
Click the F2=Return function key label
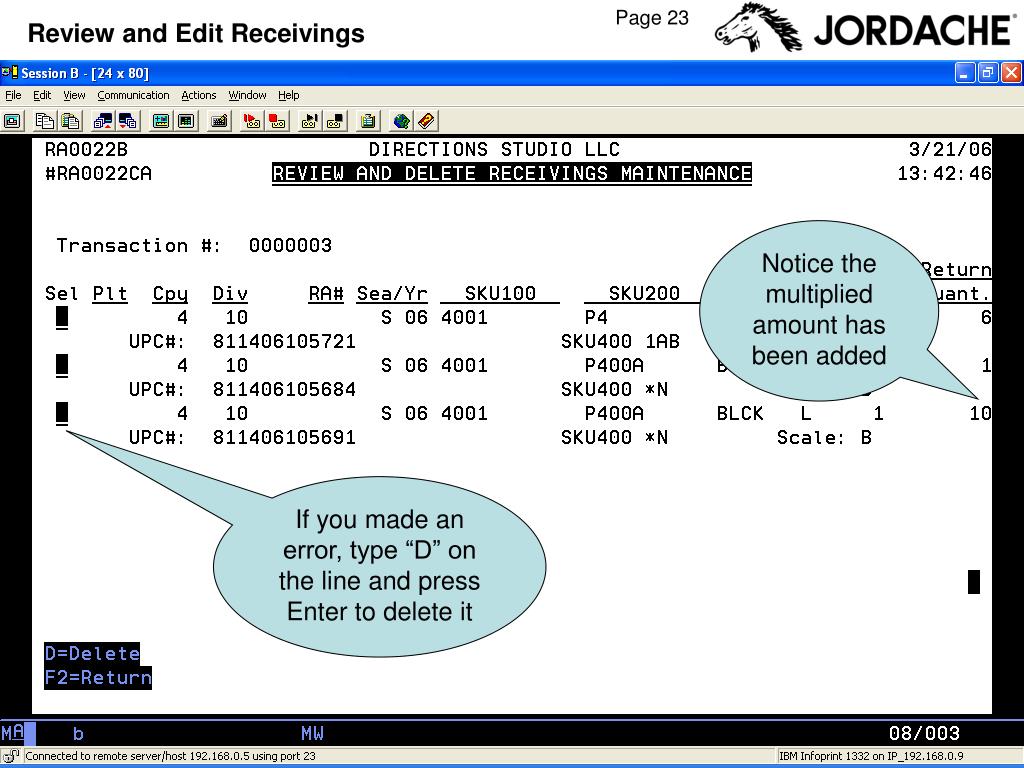[98, 677]
